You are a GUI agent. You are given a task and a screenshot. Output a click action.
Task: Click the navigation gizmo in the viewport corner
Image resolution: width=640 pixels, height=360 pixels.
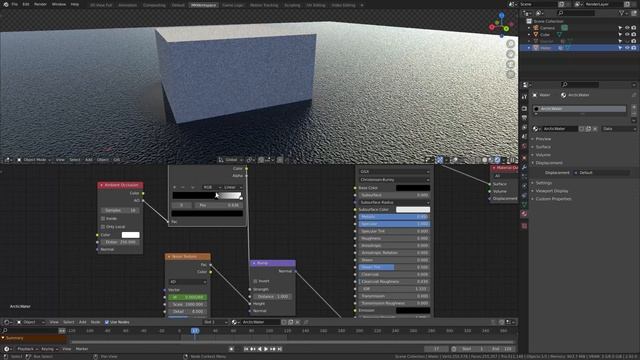[x=501, y=25]
